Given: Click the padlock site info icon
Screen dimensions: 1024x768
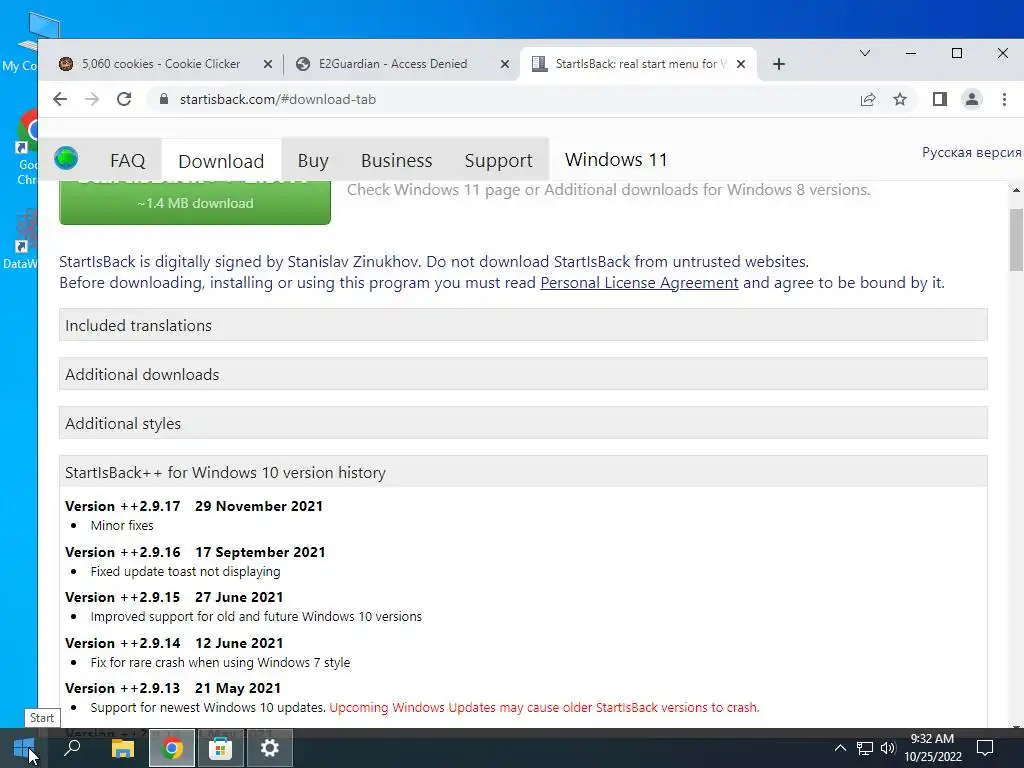Looking at the screenshot, I should [x=164, y=99].
